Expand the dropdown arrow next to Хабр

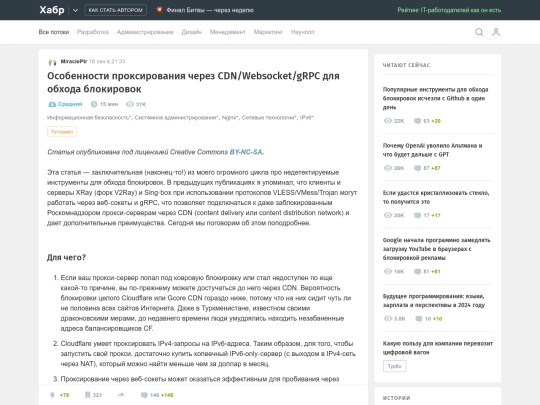point(75,10)
